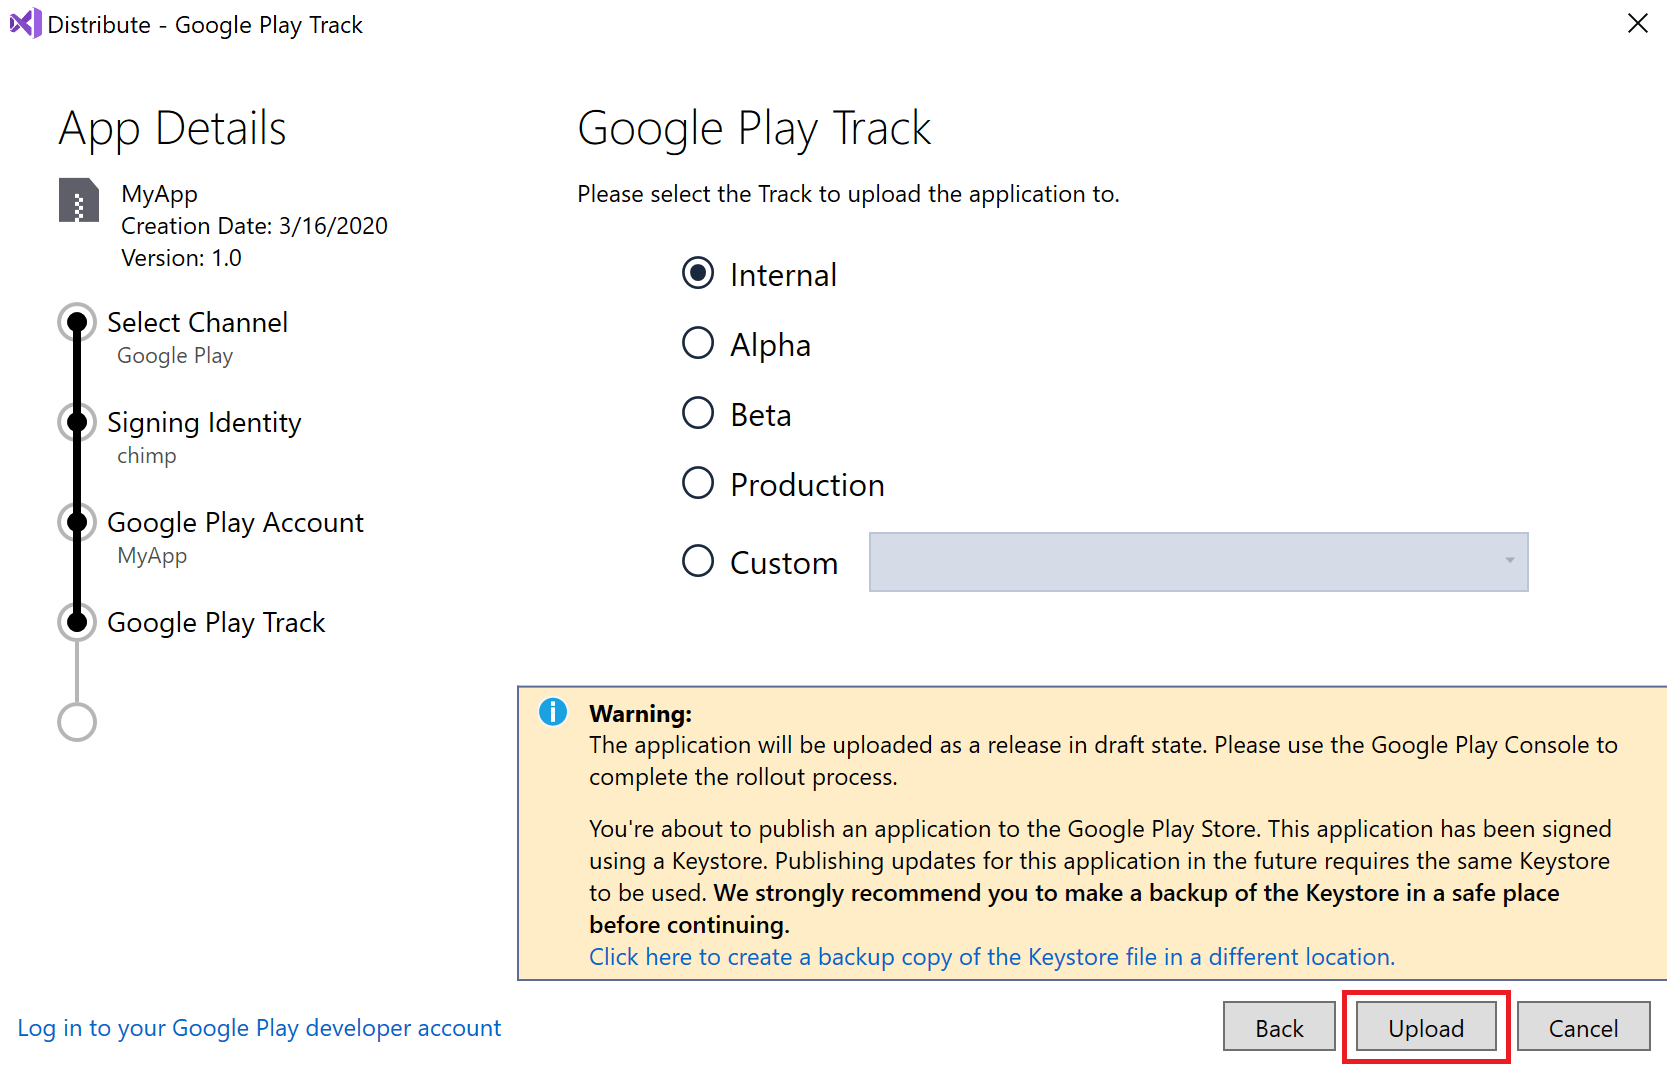Close the Distribute dialog window
The height and width of the screenshot is (1066, 1667).
coord(1637,23)
